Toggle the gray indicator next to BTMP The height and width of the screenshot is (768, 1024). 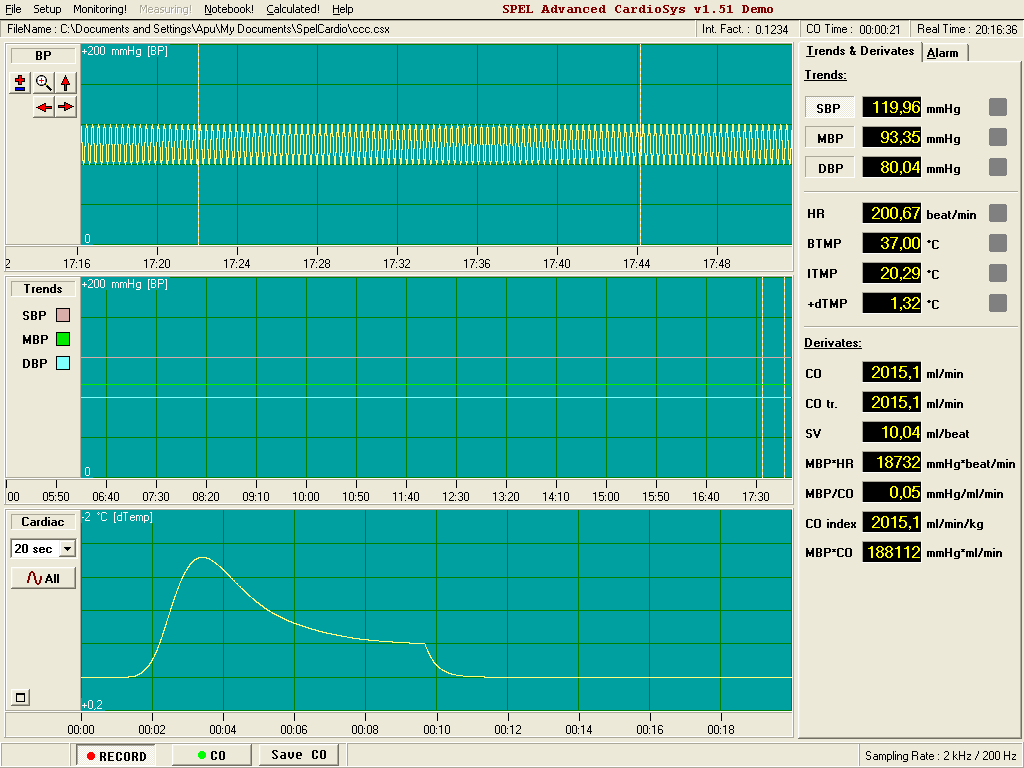point(998,243)
